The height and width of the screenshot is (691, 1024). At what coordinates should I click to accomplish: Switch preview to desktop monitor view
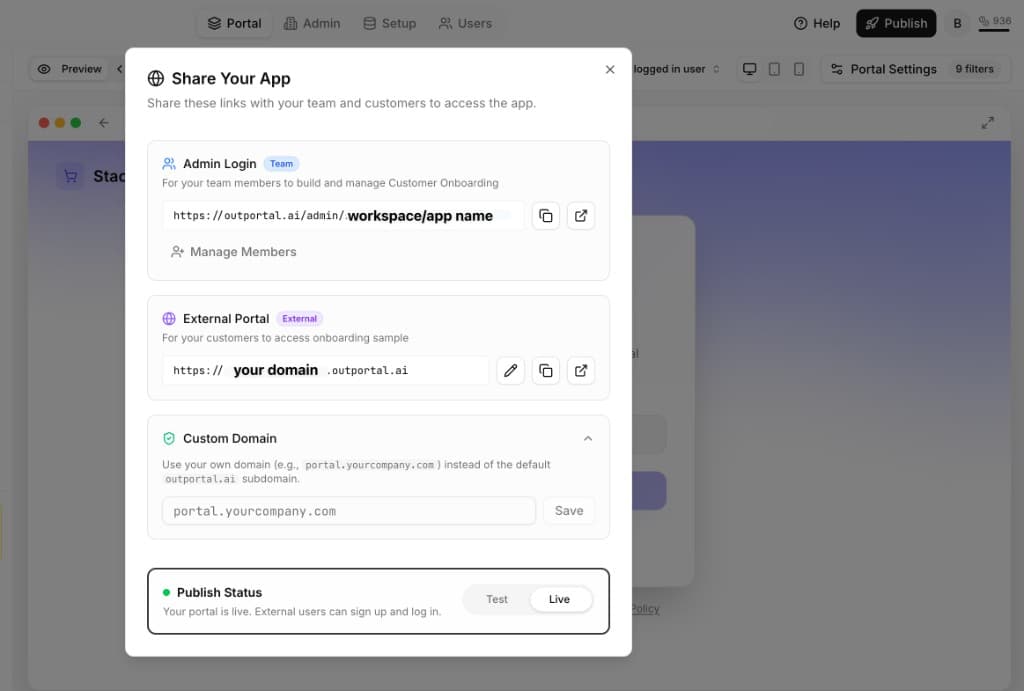(749, 68)
